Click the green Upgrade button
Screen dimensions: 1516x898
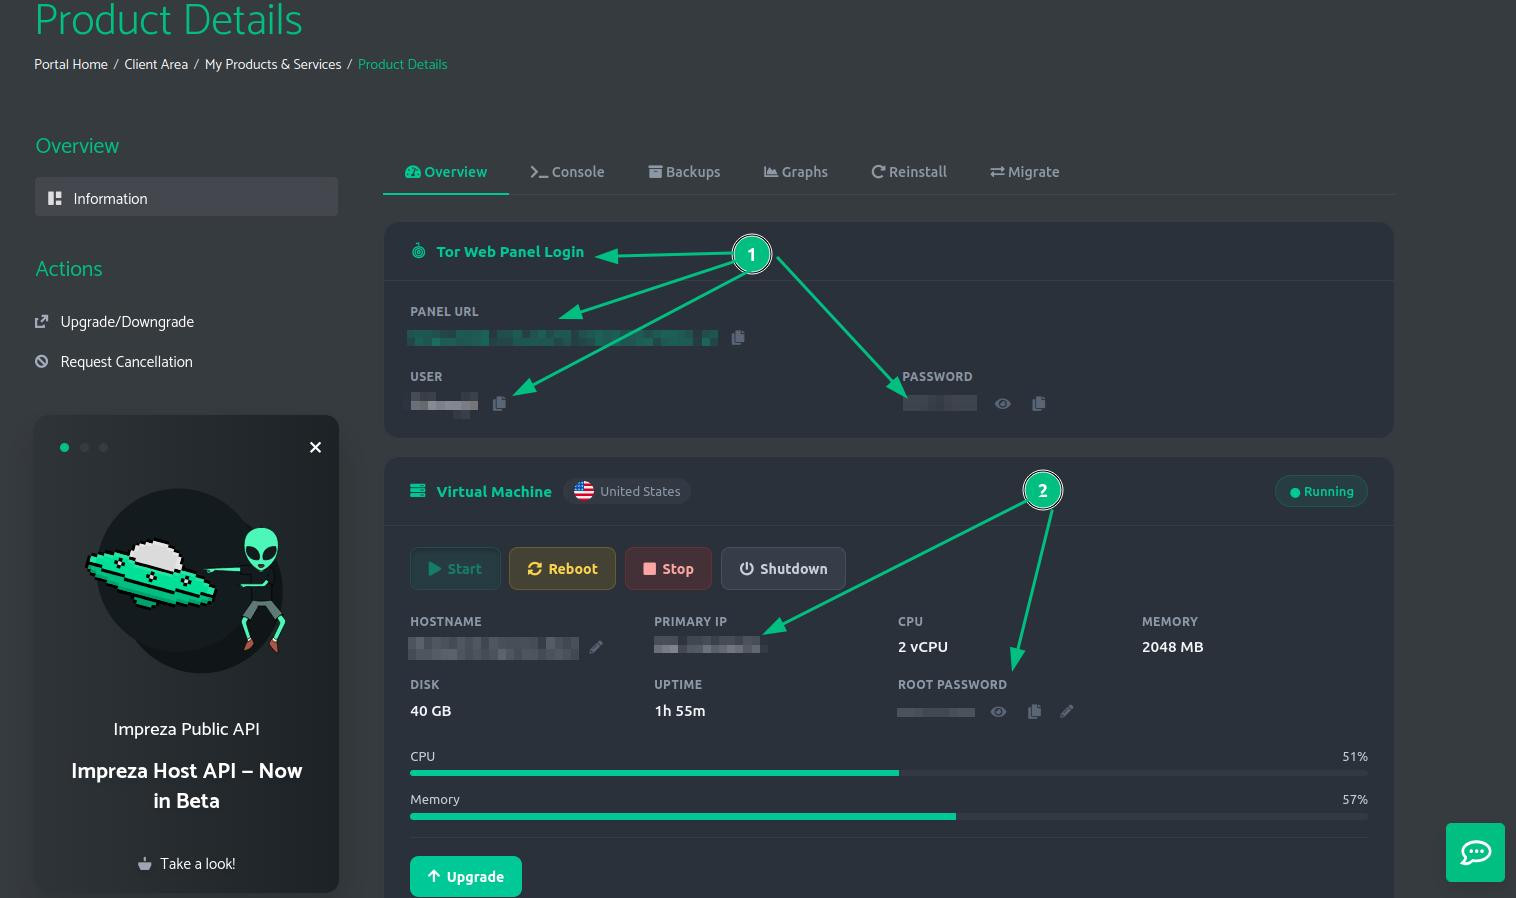tap(466, 877)
